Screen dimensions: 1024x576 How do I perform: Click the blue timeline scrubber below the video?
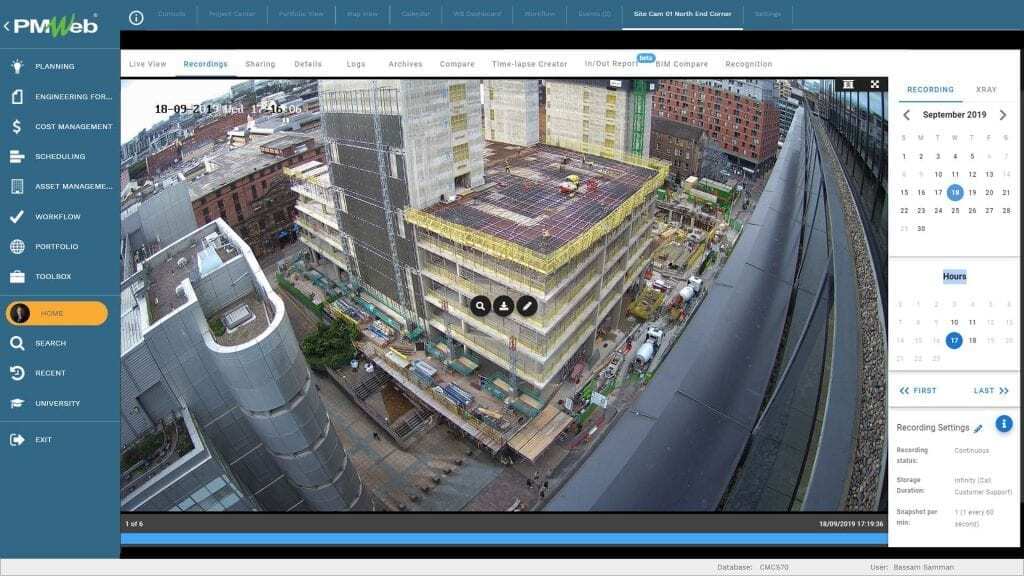click(x=500, y=536)
